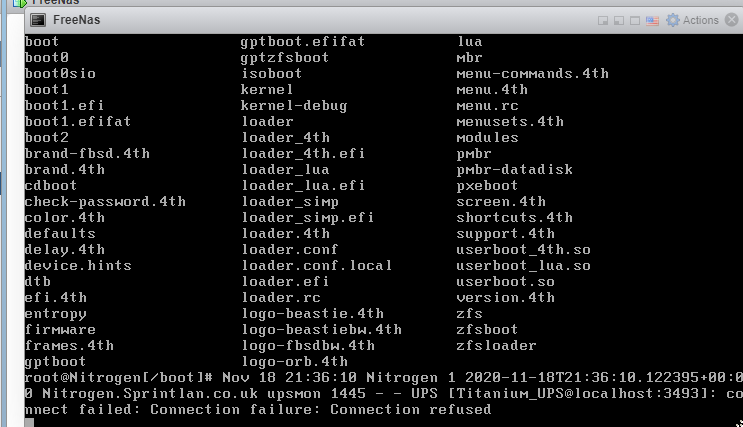
Task: Close the FreeNas console window
Action: tap(732, 20)
